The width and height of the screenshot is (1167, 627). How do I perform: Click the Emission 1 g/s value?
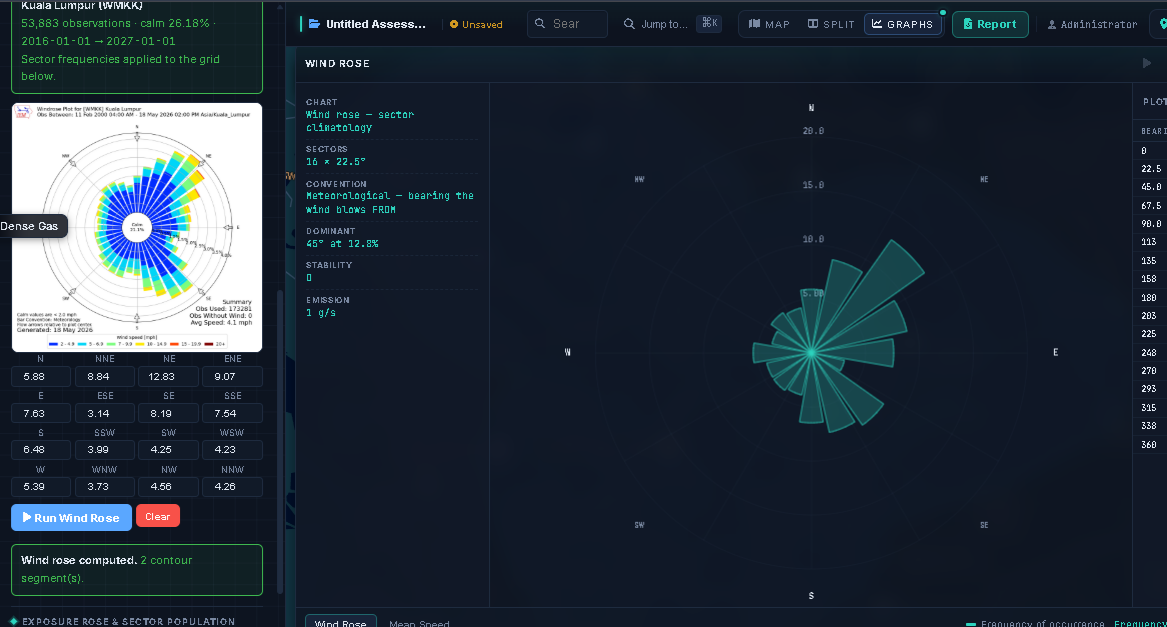pos(321,313)
